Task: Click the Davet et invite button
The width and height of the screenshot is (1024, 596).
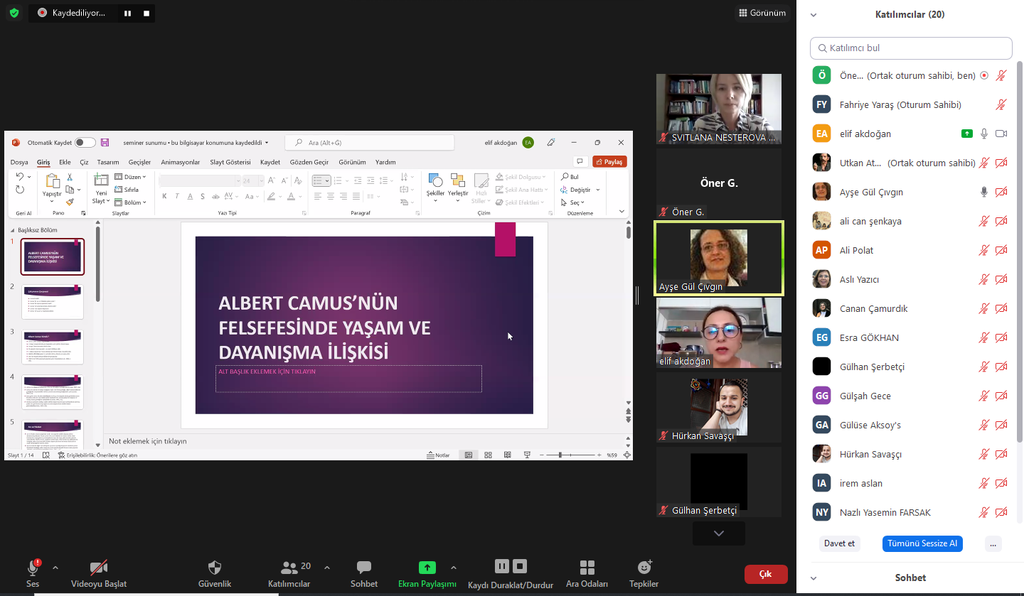Action: [839, 543]
